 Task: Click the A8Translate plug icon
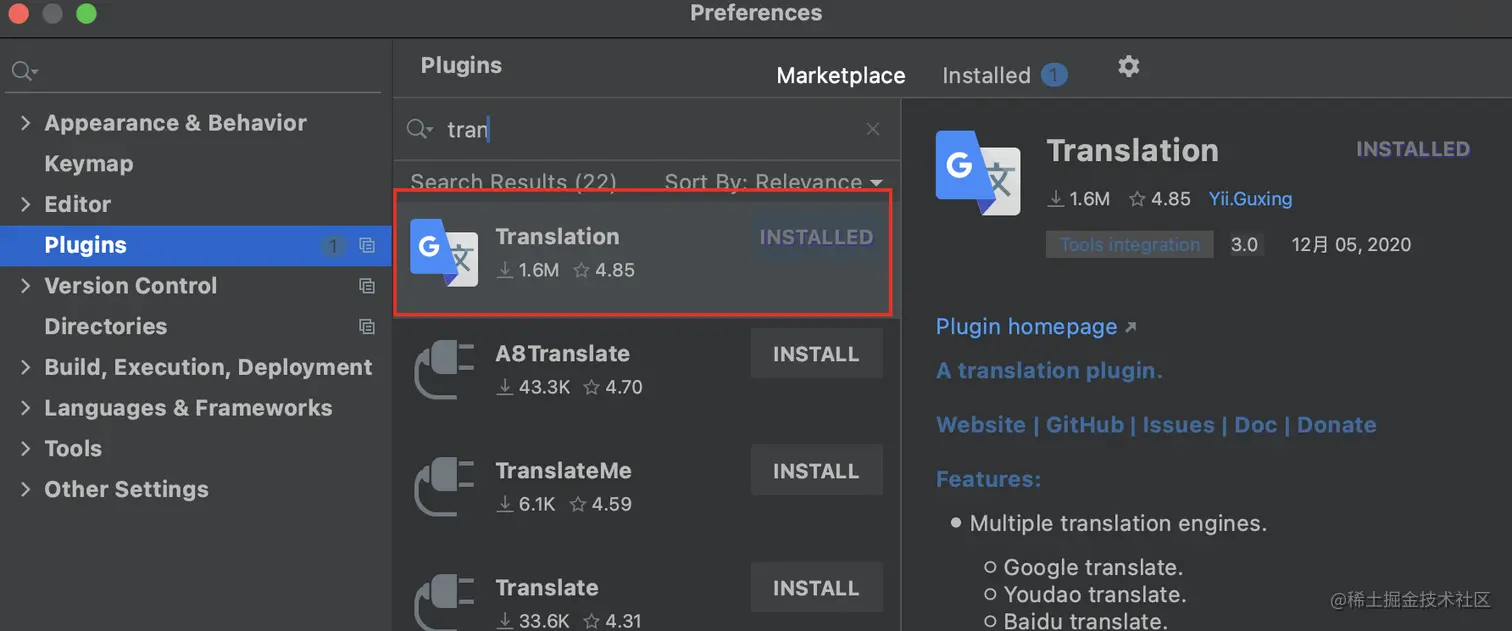pos(444,370)
